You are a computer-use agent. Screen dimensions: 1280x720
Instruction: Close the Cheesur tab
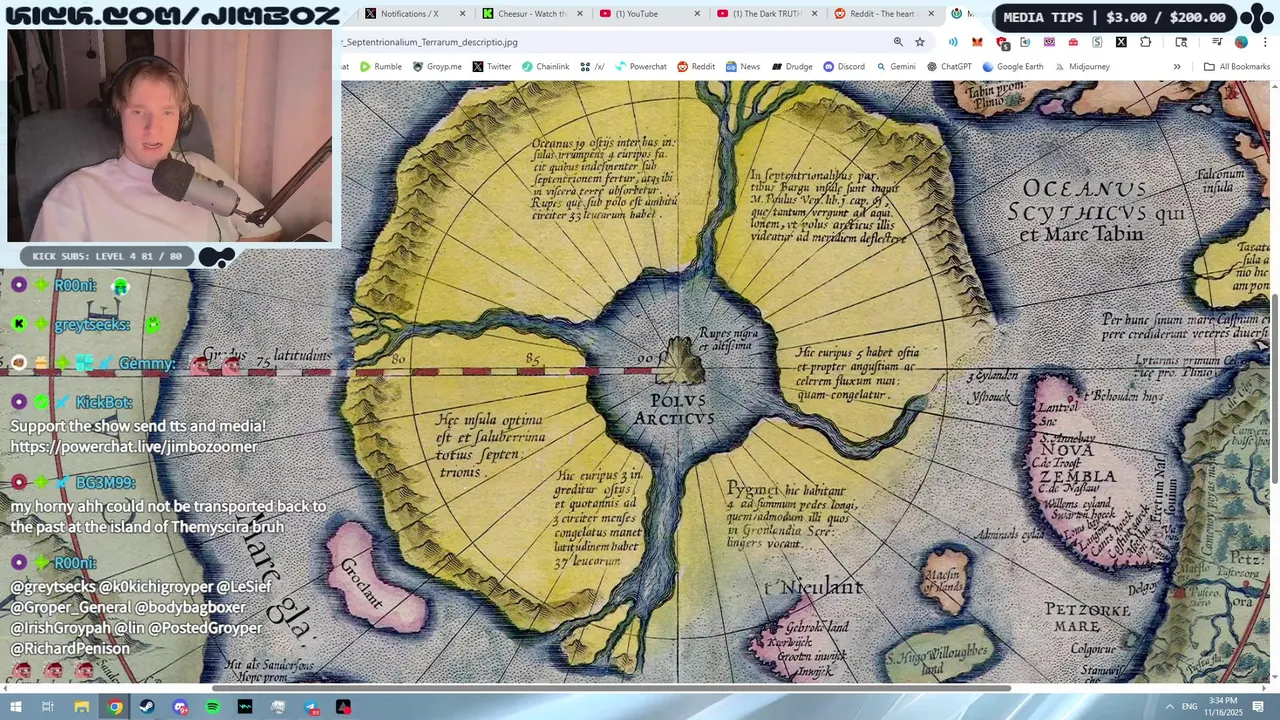(579, 14)
